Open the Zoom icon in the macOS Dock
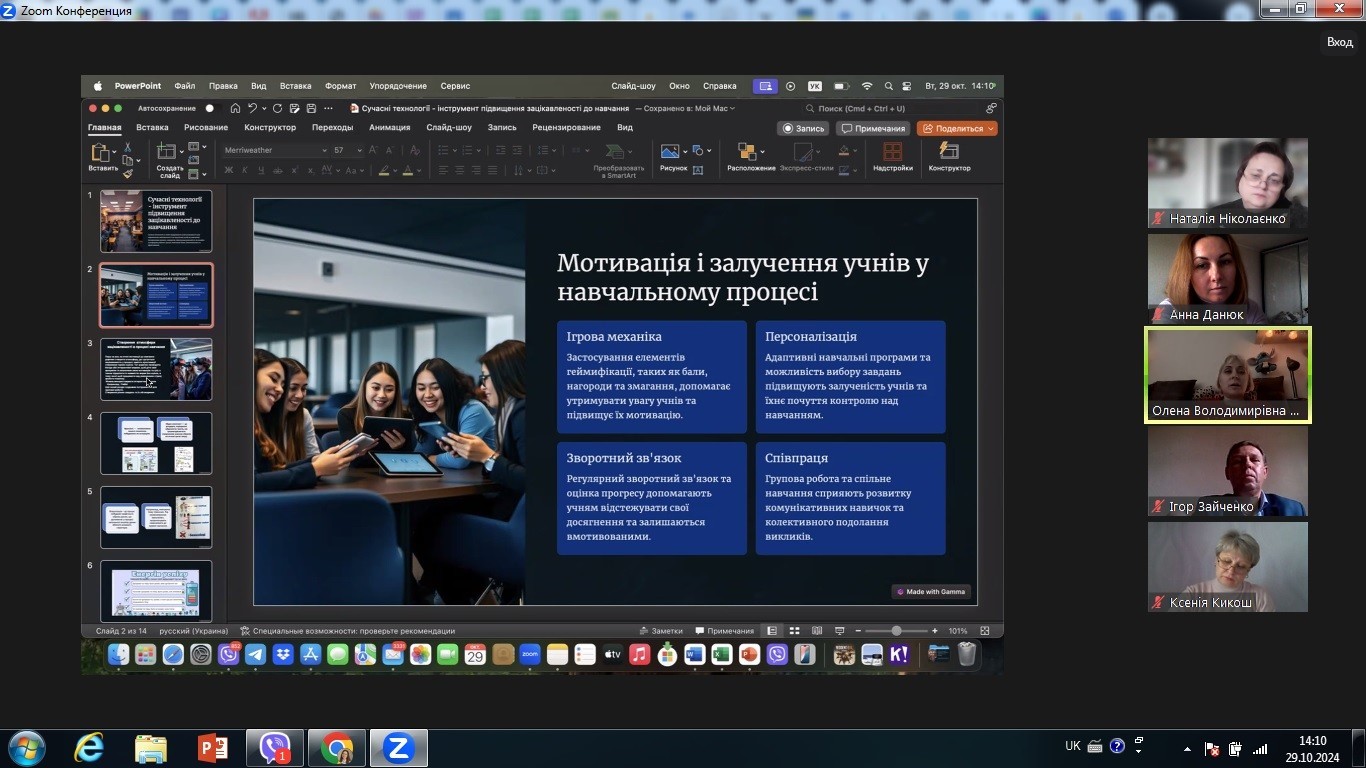 coord(530,654)
